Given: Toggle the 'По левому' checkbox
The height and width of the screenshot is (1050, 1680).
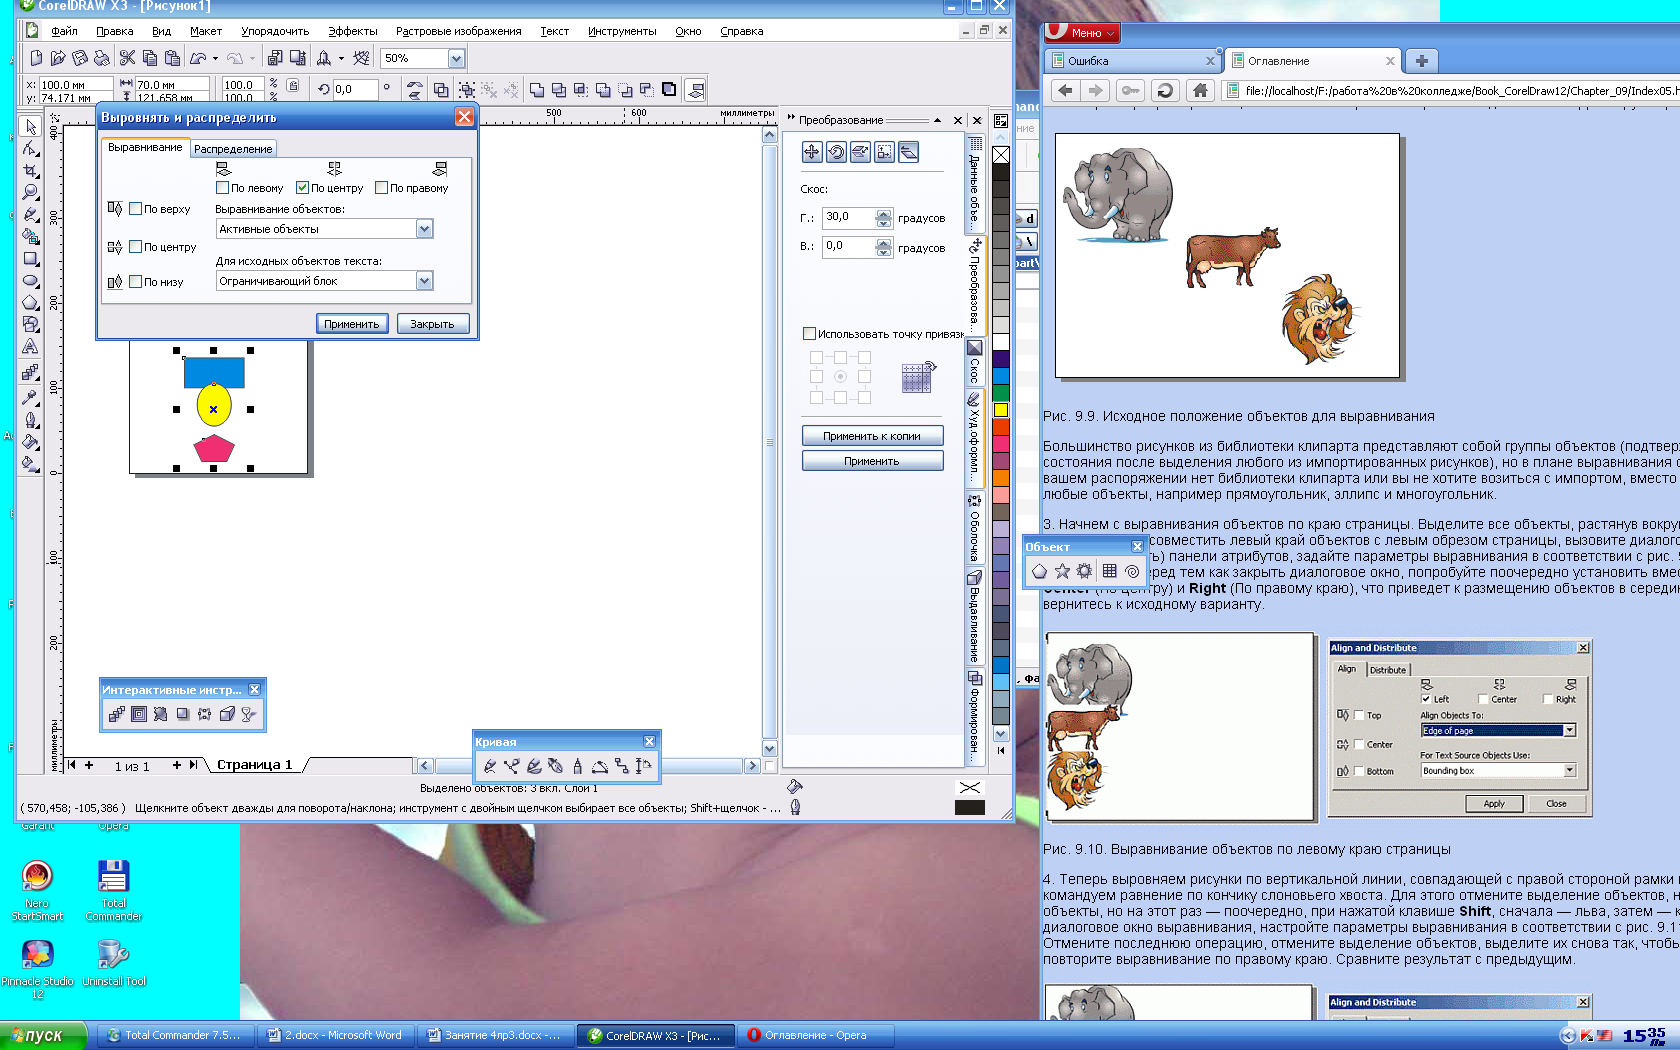Looking at the screenshot, I should pyautogui.click(x=223, y=188).
